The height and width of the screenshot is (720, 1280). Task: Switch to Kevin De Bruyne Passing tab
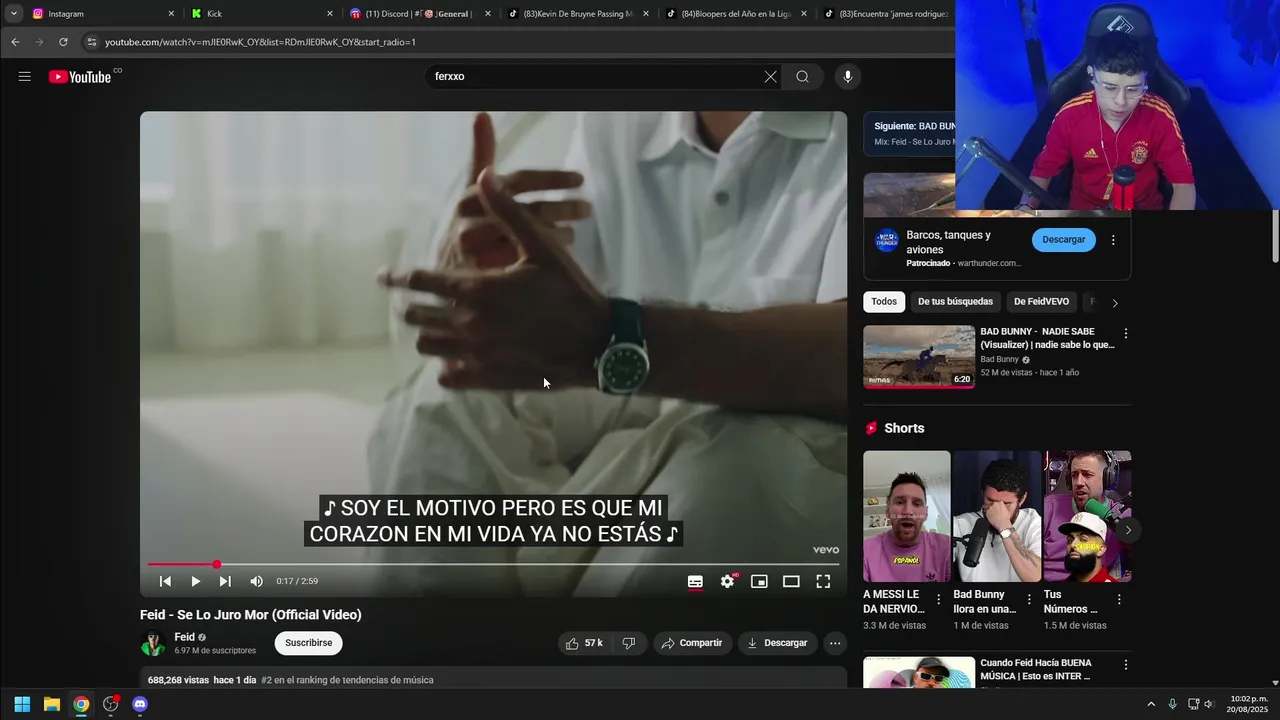click(576, 14)
